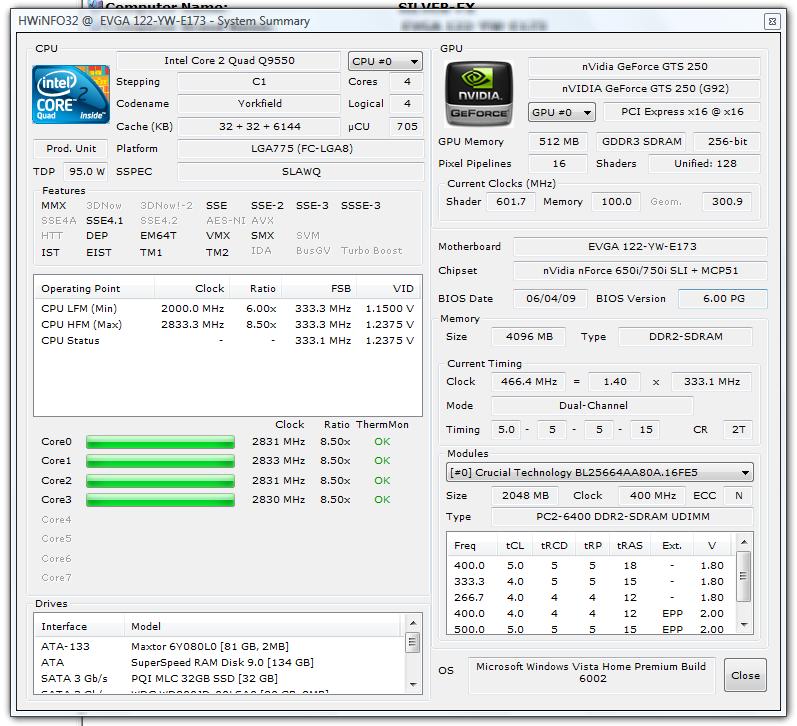The width and height of the screenshot is (797, 726).
Task: Click the 512 MB GPU Memory field
Action: [558, 142]
